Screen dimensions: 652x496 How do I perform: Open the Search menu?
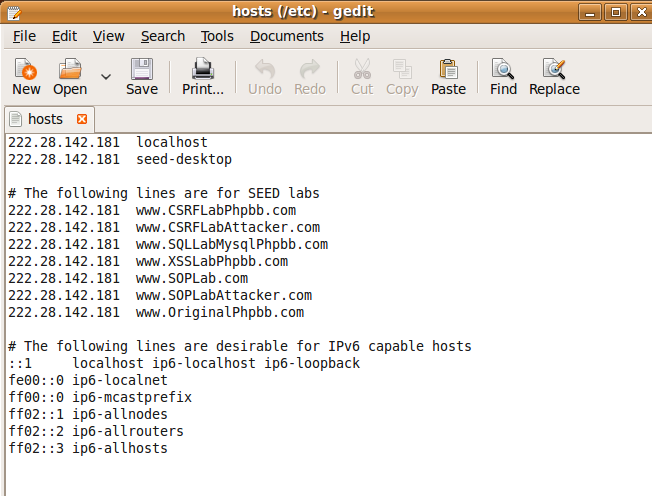(x=163, y=37)
